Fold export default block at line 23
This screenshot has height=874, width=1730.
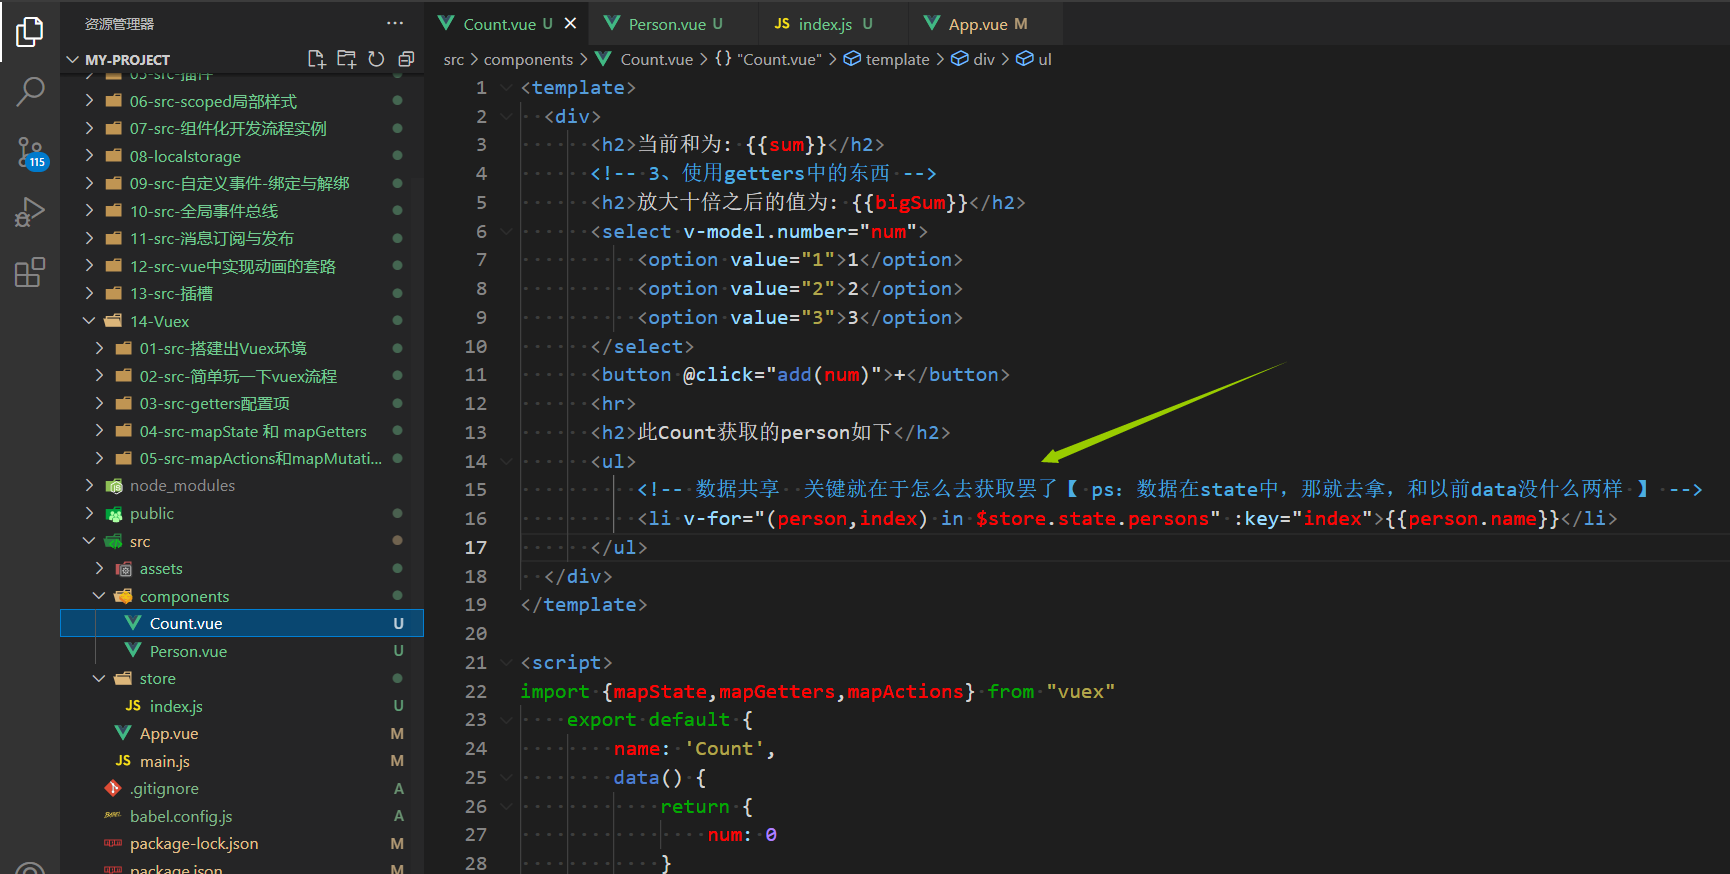(506, 720)
